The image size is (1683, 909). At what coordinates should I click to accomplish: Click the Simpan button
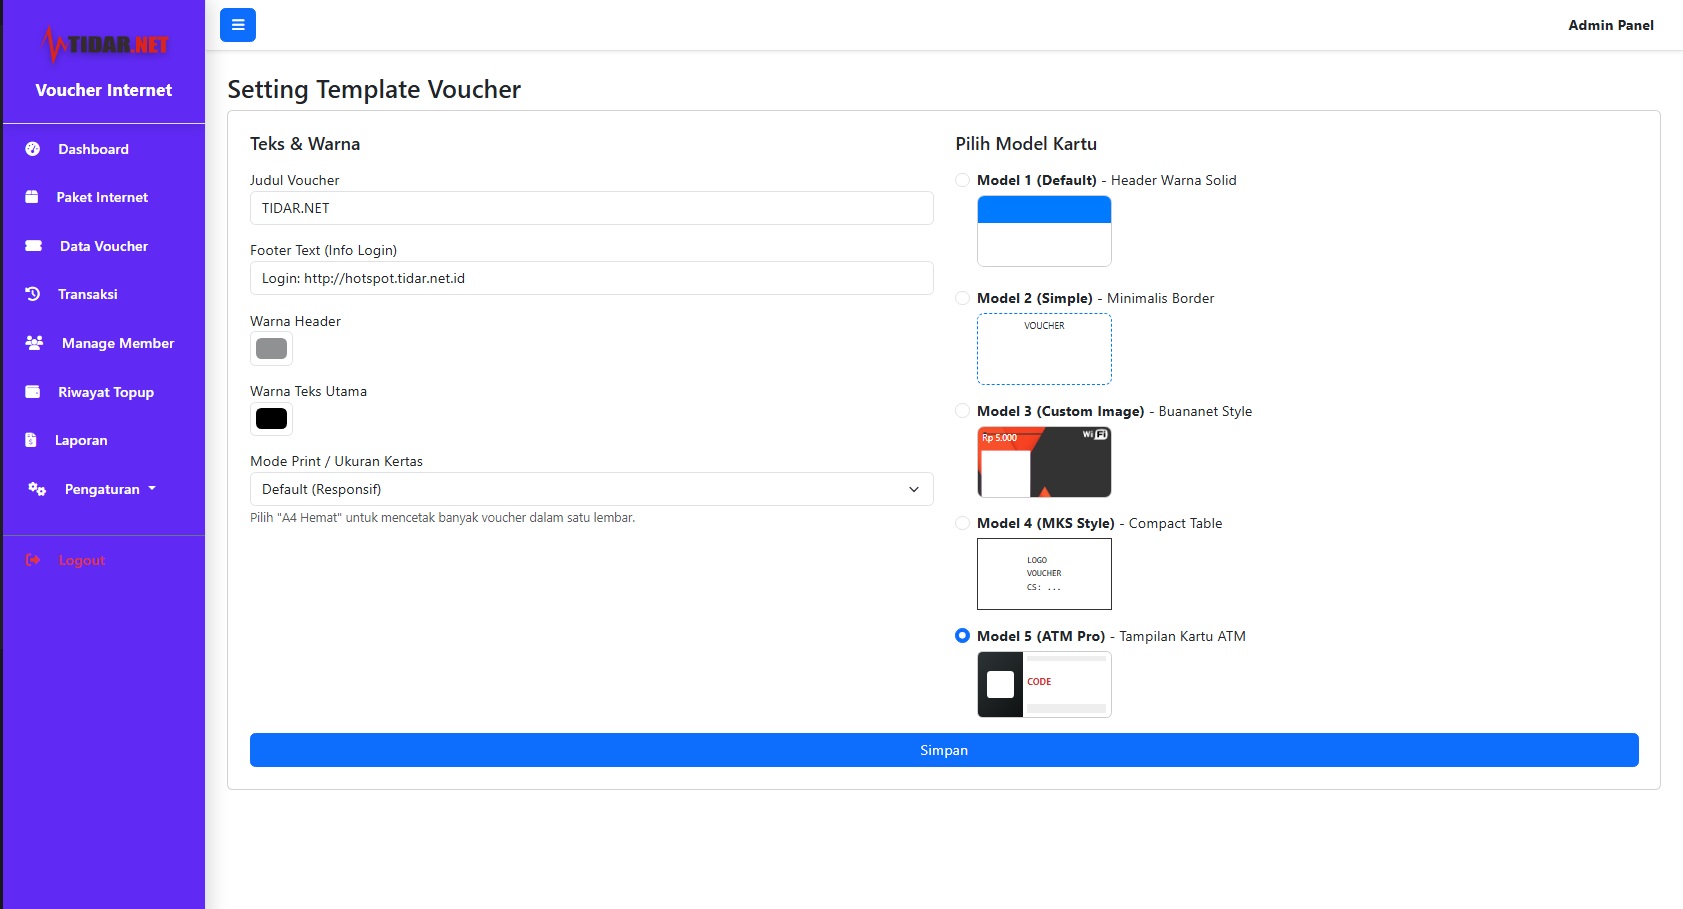944,750
